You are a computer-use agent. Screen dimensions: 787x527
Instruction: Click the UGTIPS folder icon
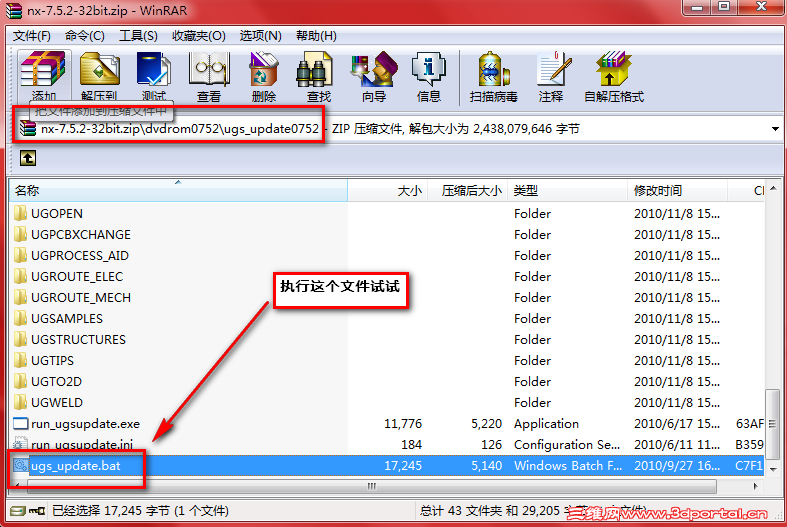point(21,361)
